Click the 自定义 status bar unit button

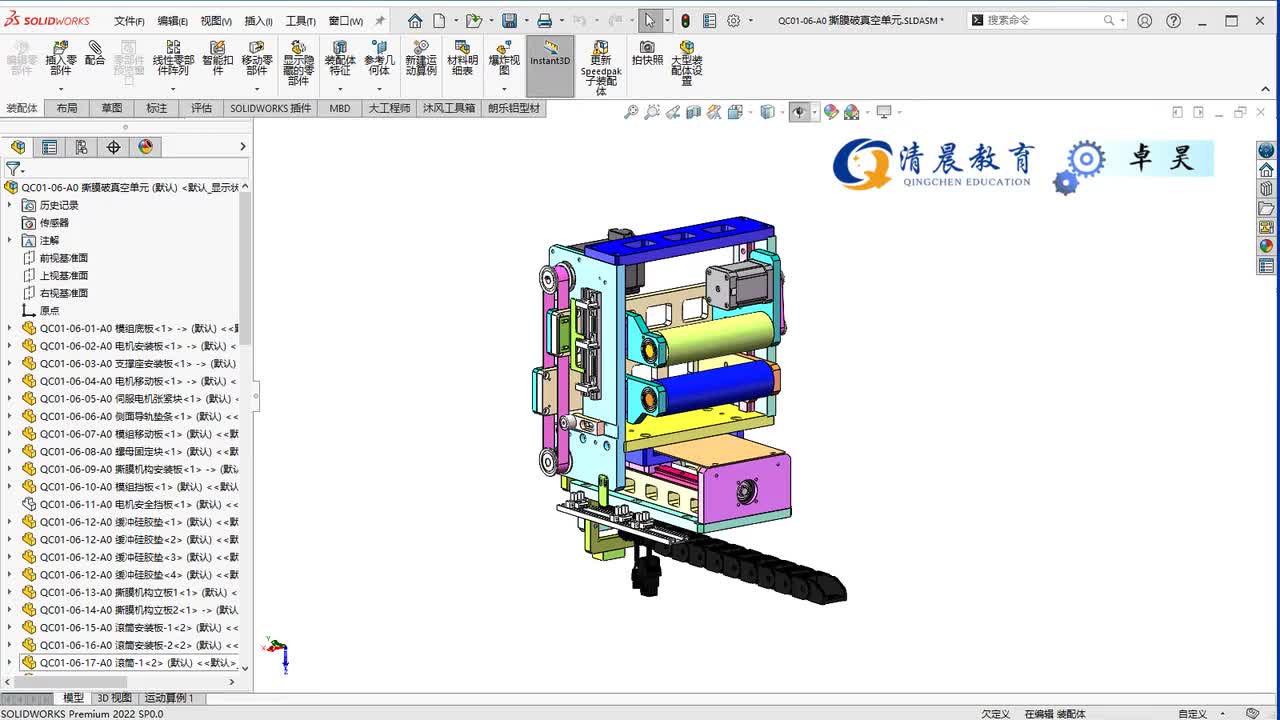click(1192, 714)
